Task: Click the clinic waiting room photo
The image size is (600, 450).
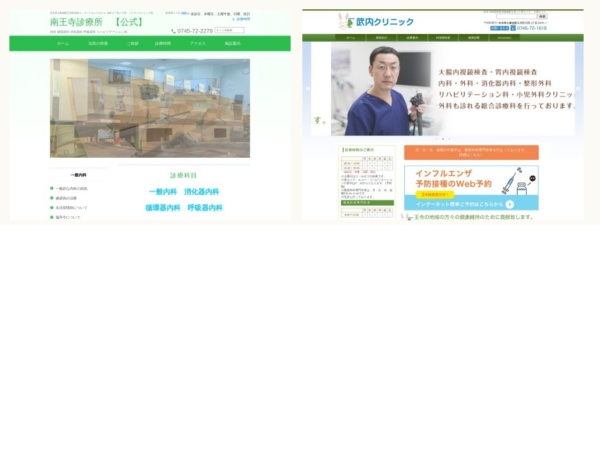Action: click(150, 108)
